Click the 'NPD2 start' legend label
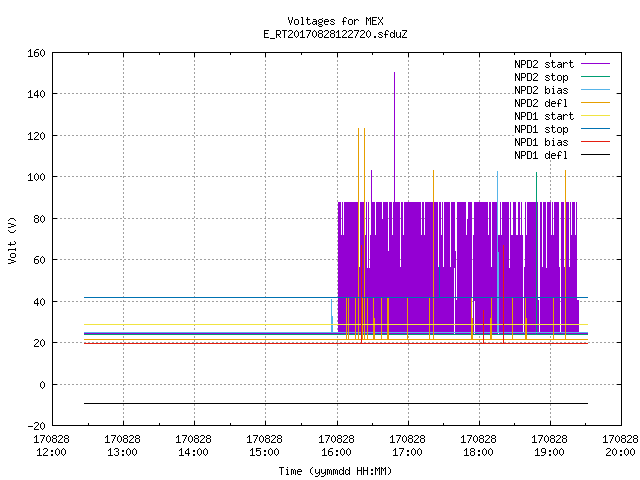 click(544, 64)
